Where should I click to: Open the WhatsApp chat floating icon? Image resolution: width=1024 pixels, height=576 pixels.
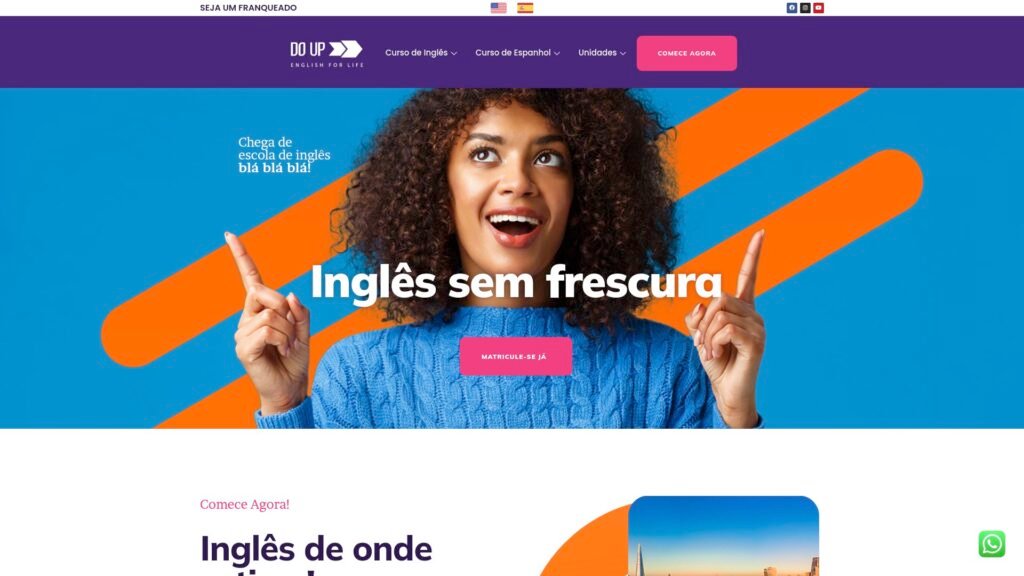click(x=991, y=544)
